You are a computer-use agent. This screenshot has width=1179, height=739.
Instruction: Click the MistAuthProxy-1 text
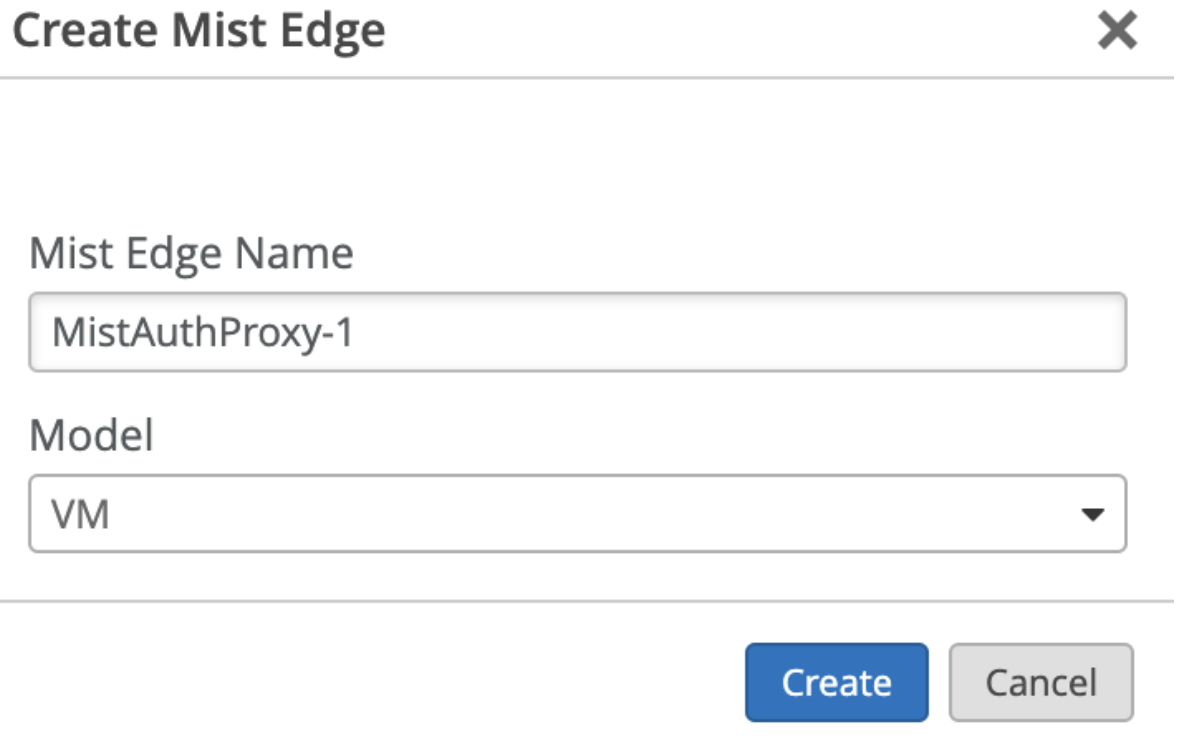click(204, 333)
